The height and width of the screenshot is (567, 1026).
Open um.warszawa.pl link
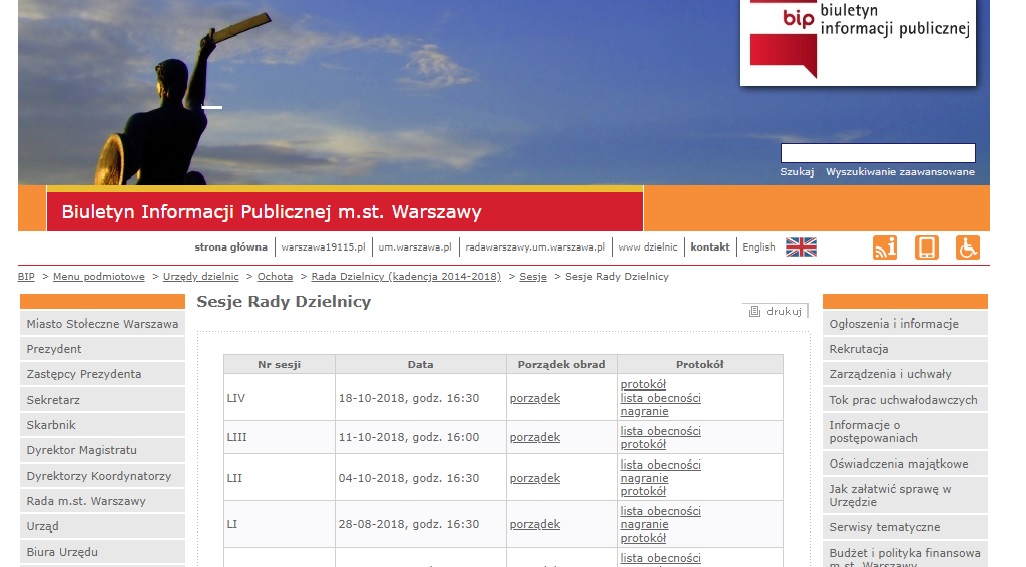[x=415, y=247]
